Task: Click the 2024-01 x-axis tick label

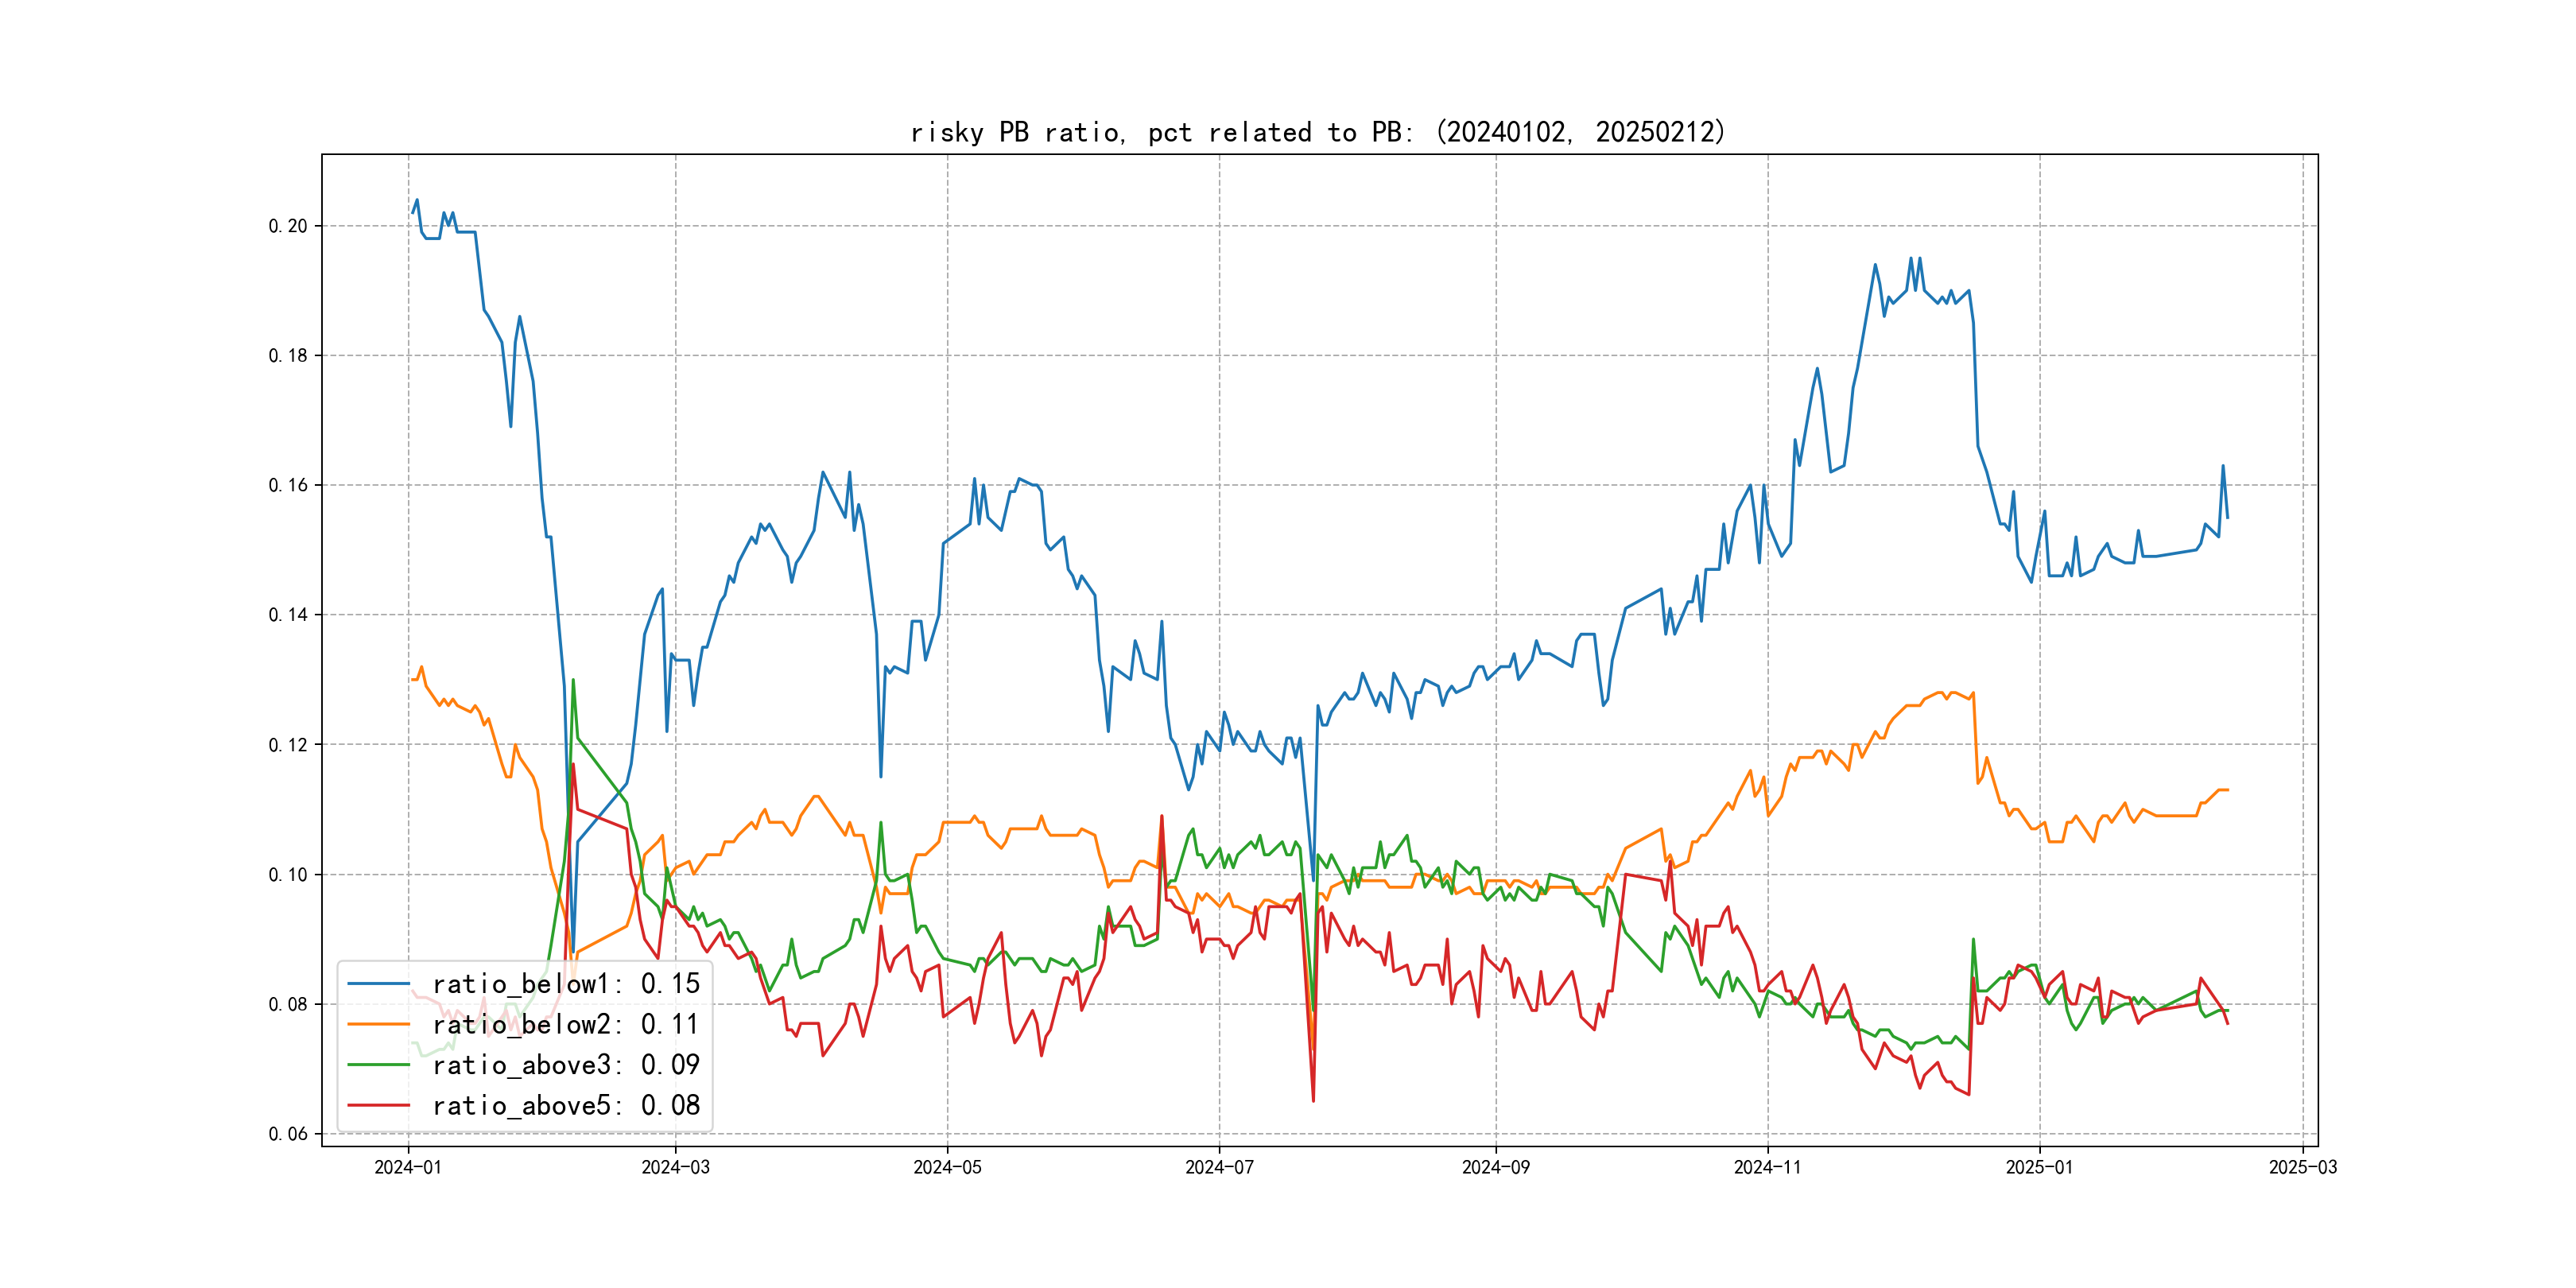Action: (408, 1167)
